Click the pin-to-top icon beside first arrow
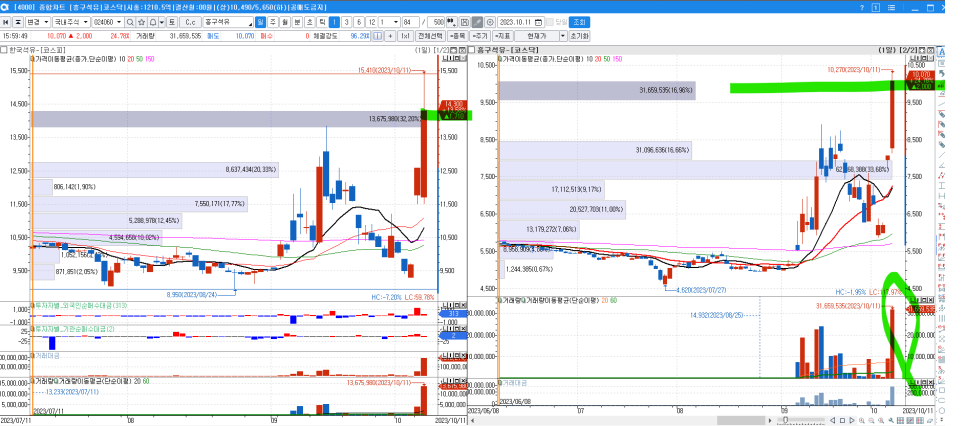 pyautogui.click(x=18, y=22)
